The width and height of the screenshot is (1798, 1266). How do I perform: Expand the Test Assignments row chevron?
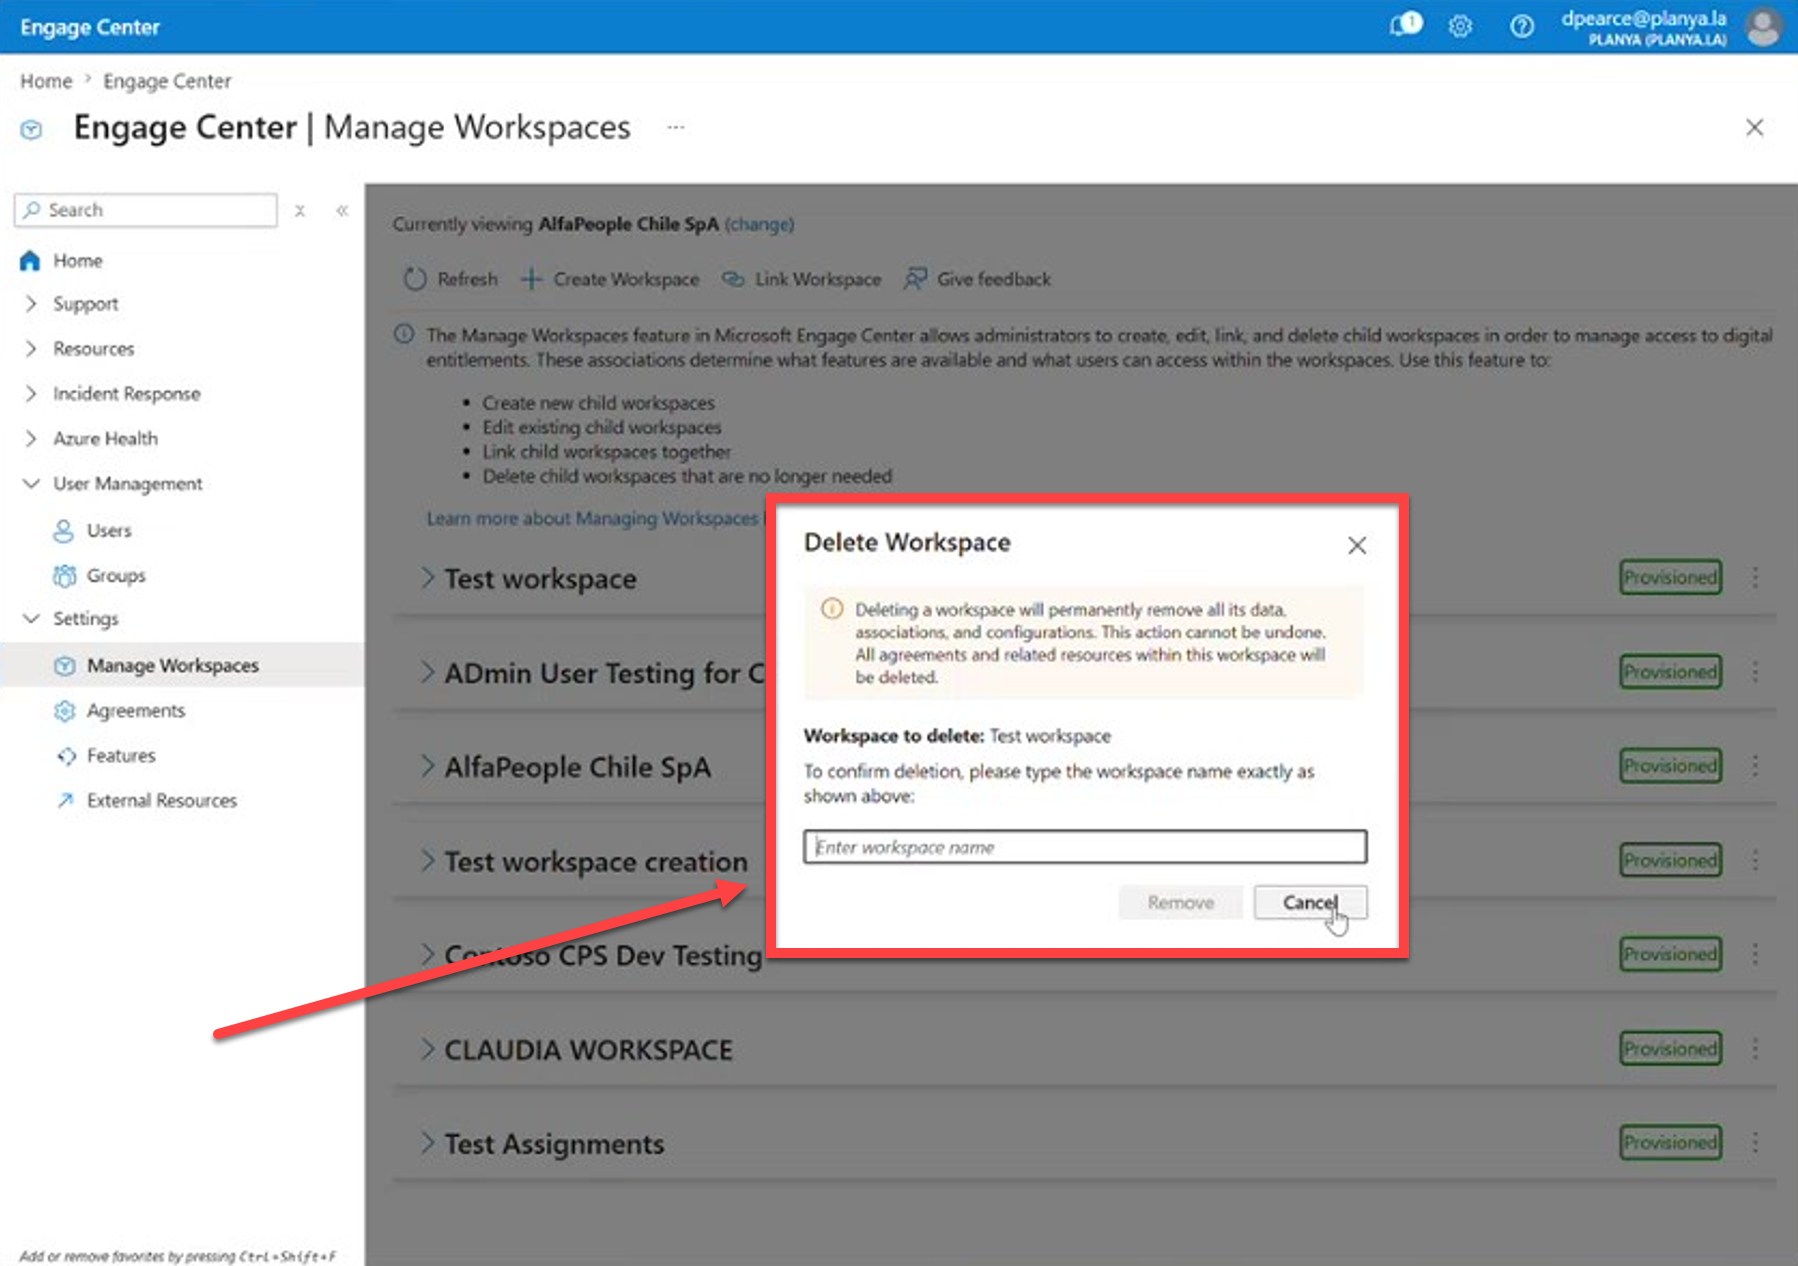(x=427, y=1144)
